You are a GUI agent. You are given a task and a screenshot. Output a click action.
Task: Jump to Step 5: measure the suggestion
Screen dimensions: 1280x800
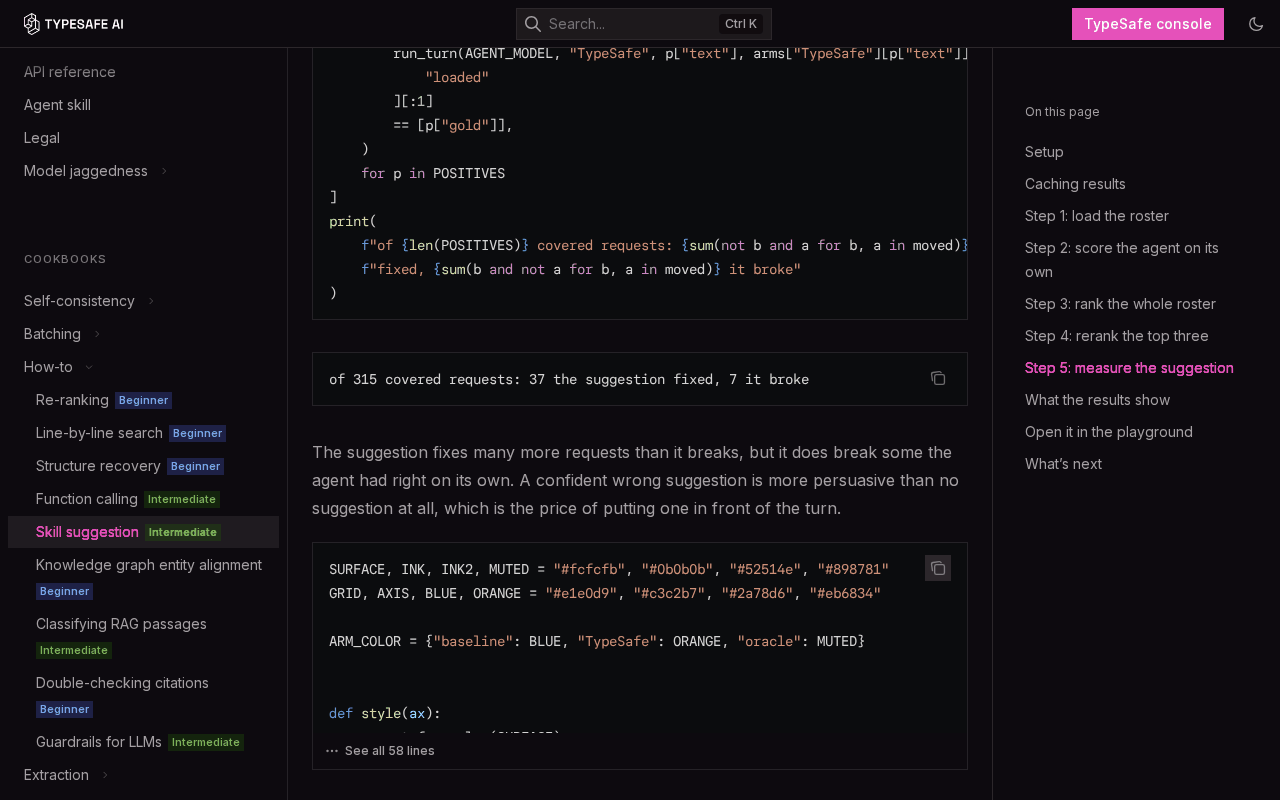[x=1129, y=368]
